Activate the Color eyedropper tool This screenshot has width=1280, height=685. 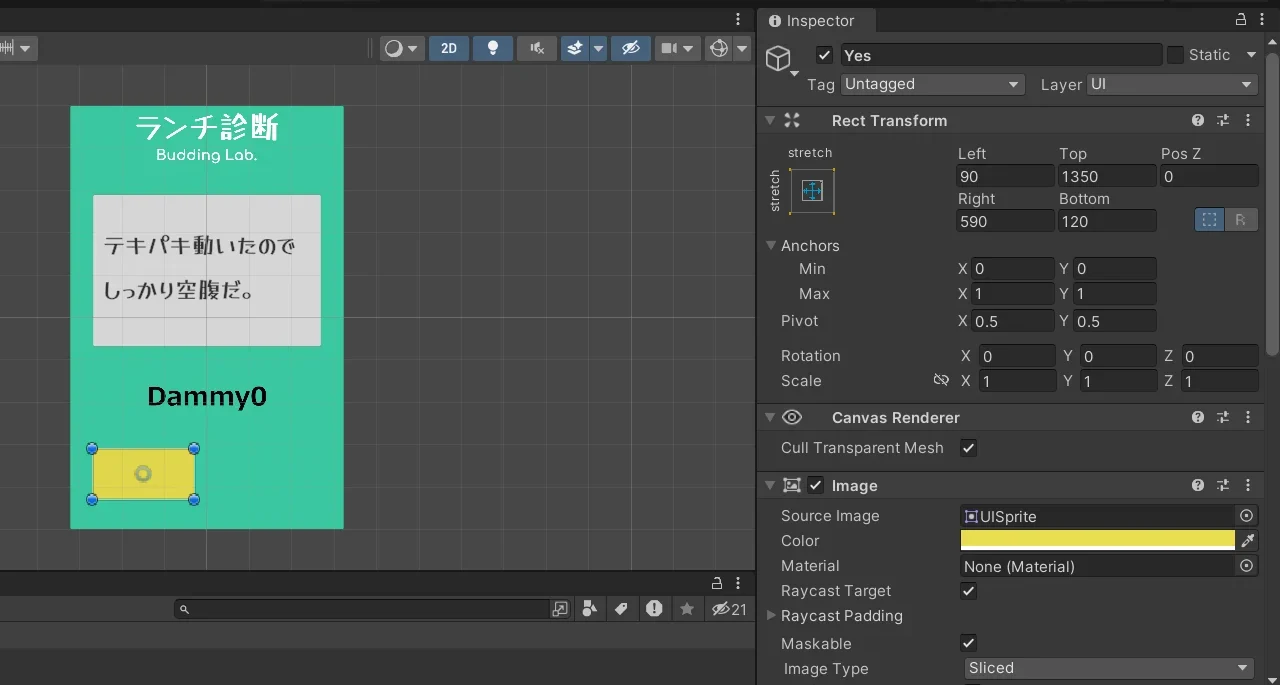coord(1247,541)
